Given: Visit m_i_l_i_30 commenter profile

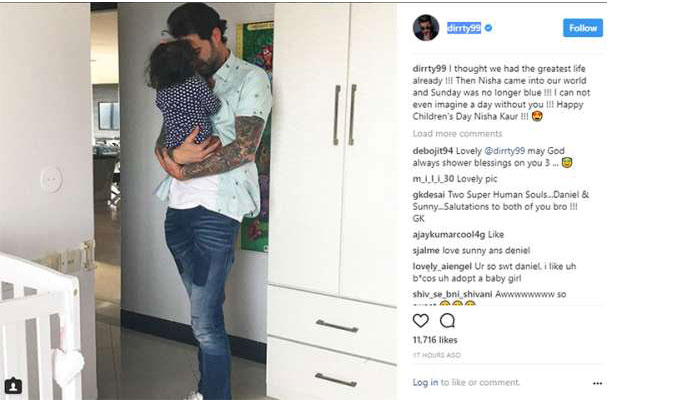Looking at the screenshot, I should [x=433, y=179].
